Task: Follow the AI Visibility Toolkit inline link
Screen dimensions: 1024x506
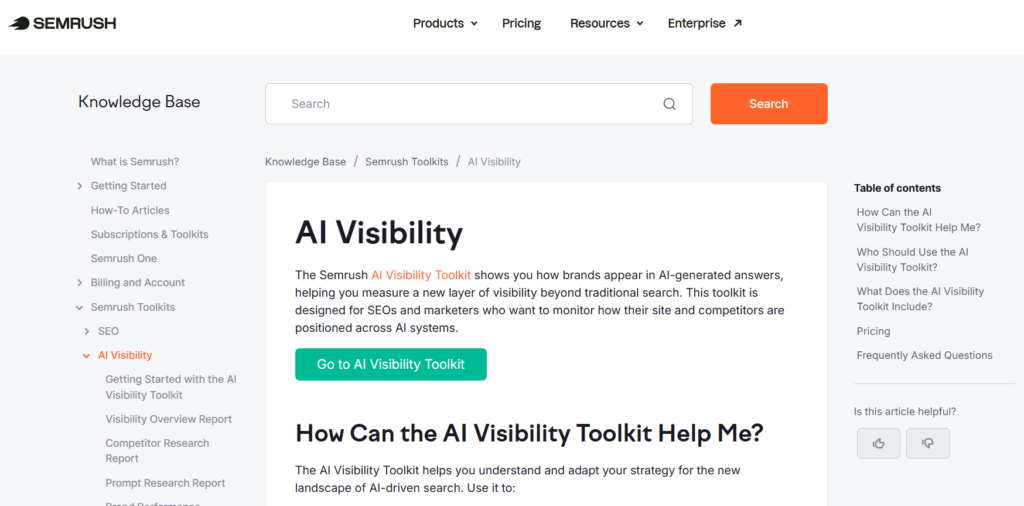Action: tap(420, 275)
